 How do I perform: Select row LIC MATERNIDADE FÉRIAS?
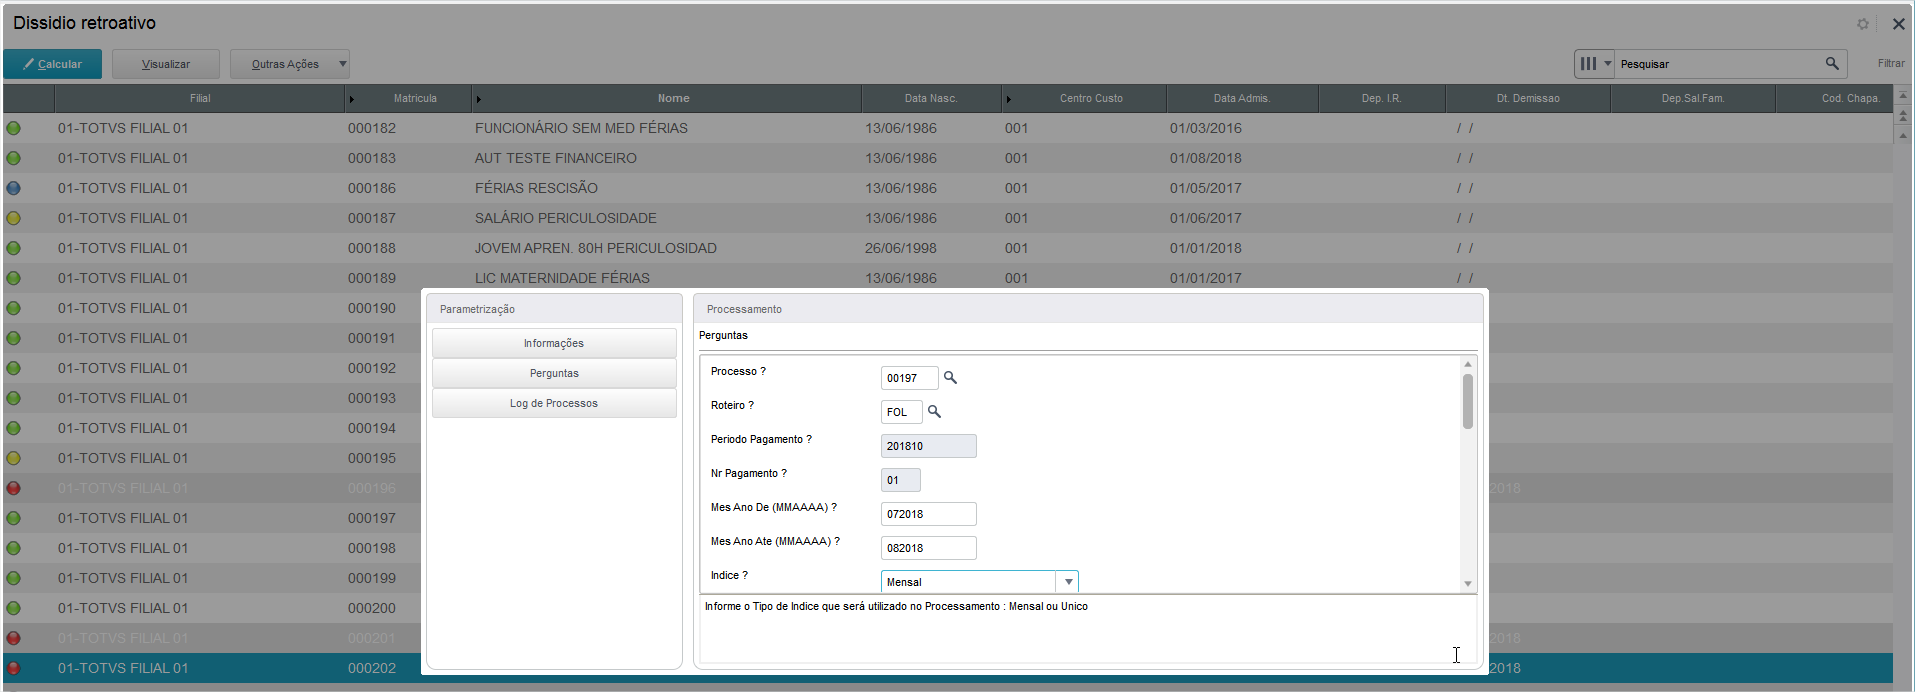pos(948,276)
